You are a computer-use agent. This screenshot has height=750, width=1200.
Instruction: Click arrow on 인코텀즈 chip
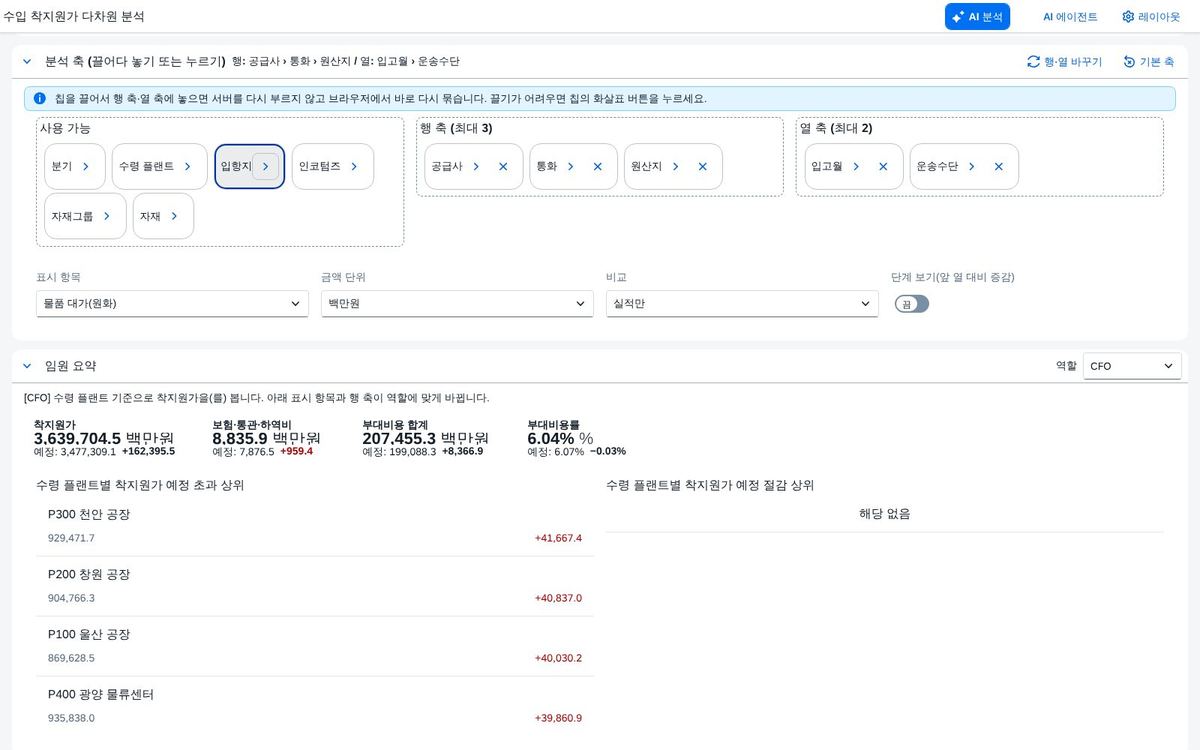pyautogui.click(x=355, y=167)
